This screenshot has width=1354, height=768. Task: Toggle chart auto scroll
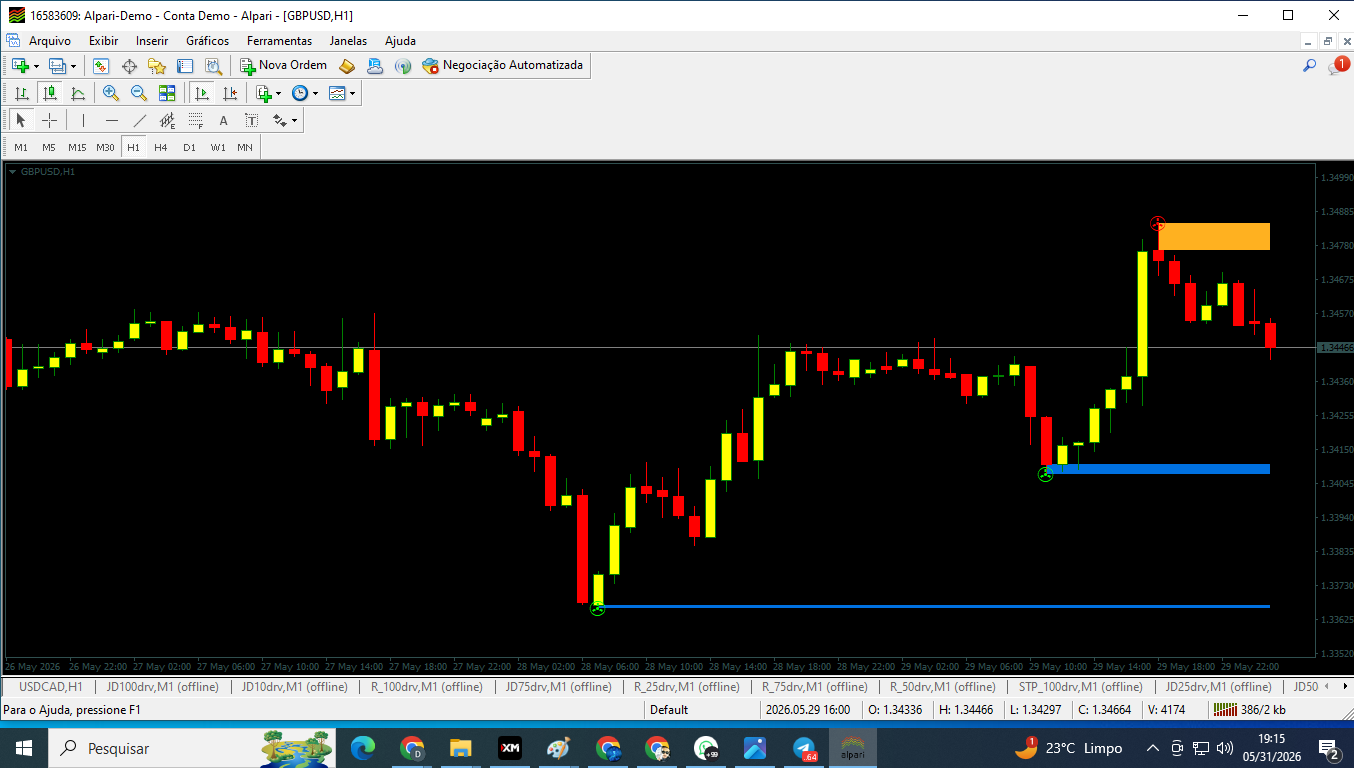click(201, 93)
